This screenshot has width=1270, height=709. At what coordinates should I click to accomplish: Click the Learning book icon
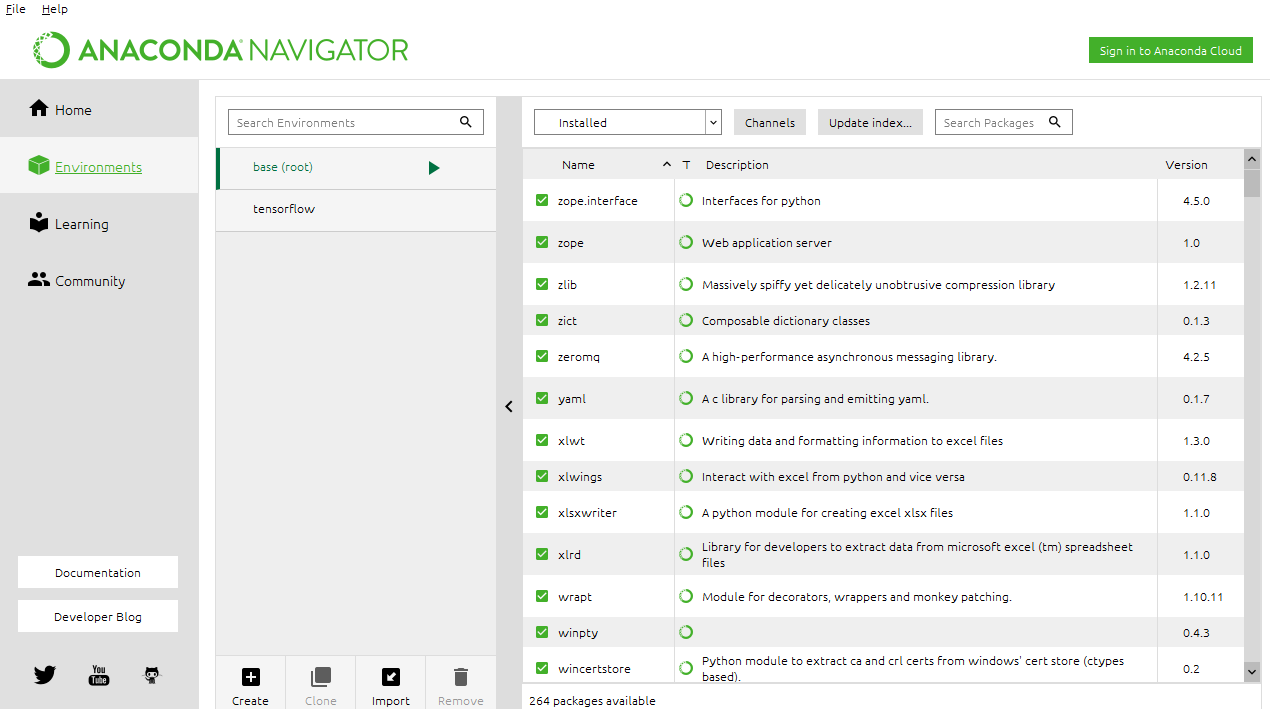[39, 223]
